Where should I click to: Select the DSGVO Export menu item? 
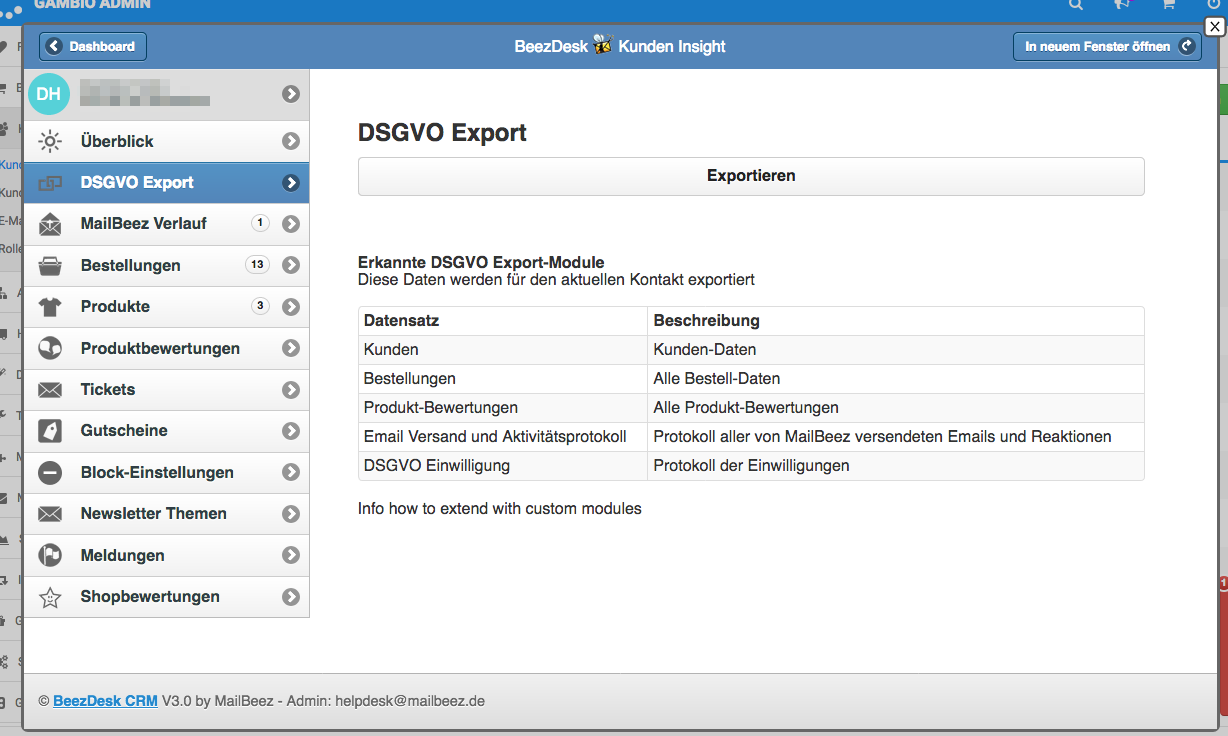pos(166,183)
